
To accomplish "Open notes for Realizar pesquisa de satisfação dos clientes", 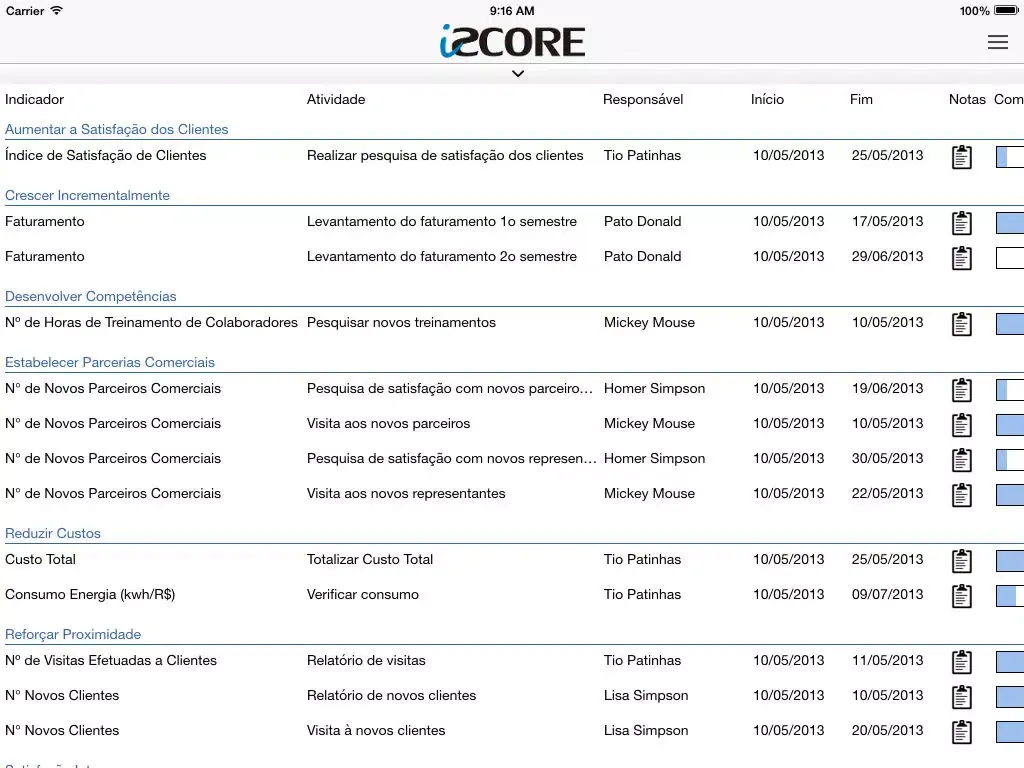I will (x=961, y=157).
